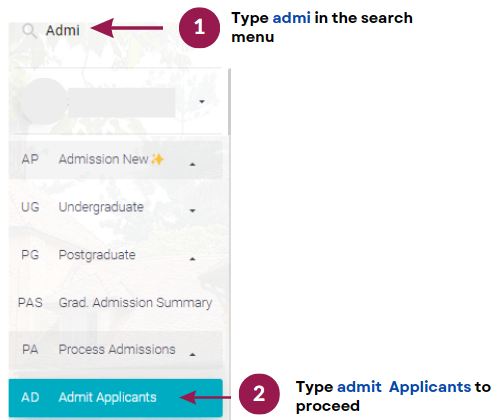Select the Admission New menu item

[116, 160]
